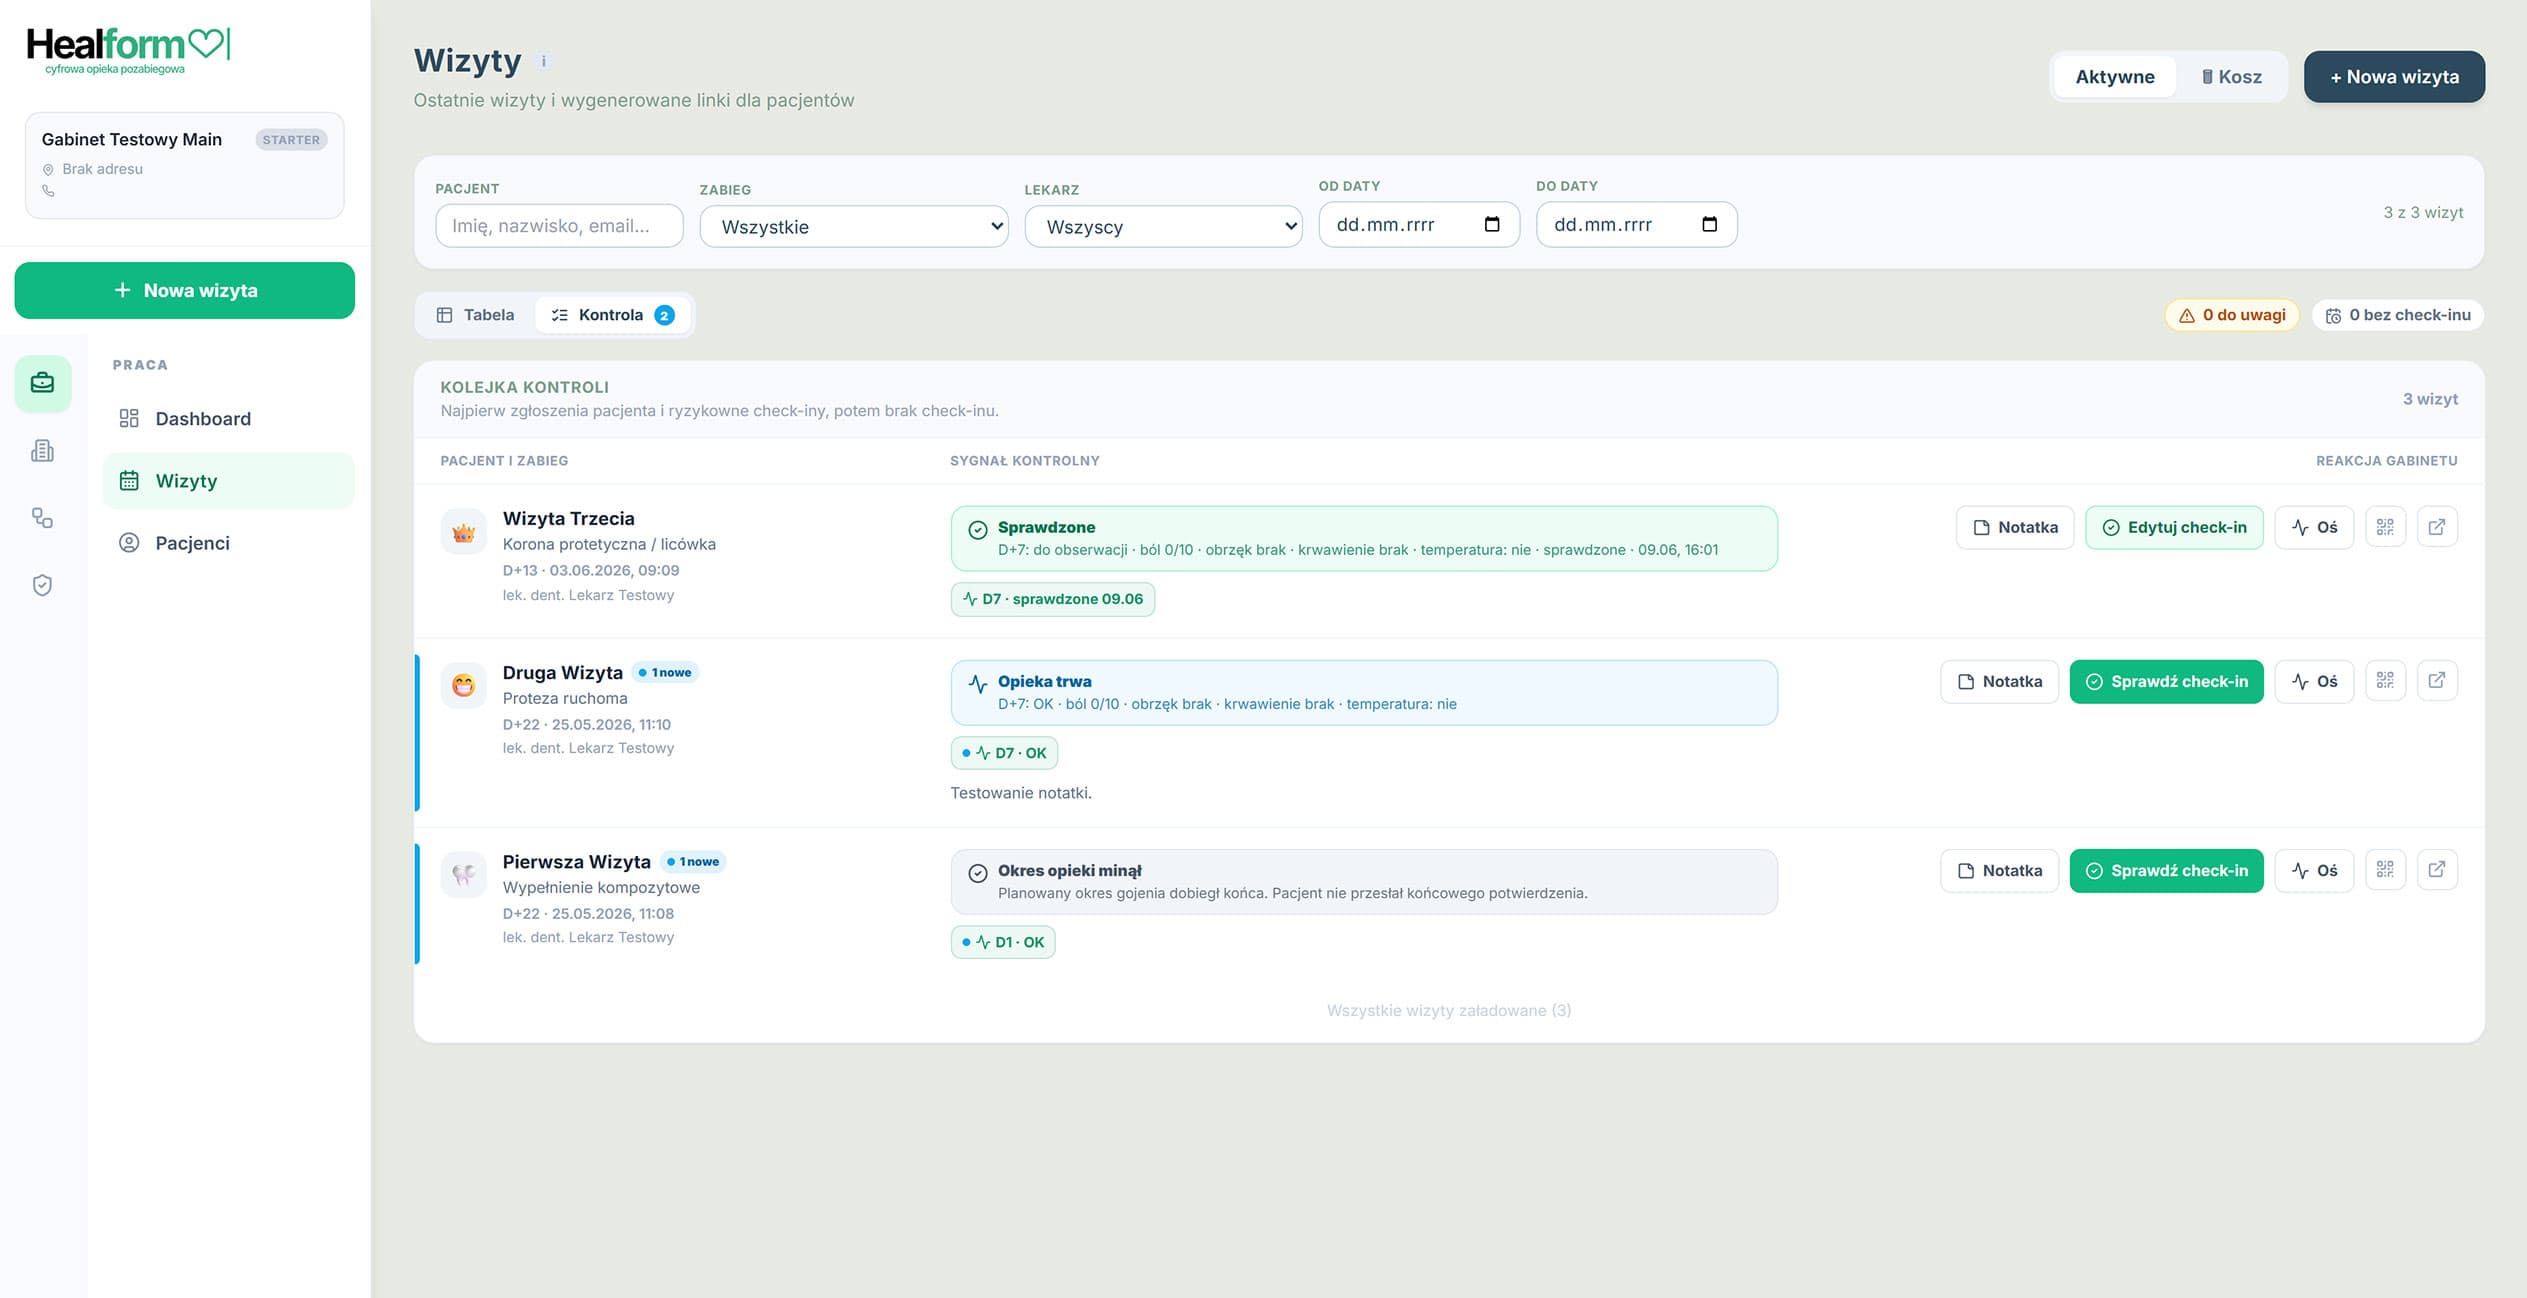The width and height of the screenshot is (2527, 1298).
Task: Focus the Pacjent search input field
Action: (559, 226)
